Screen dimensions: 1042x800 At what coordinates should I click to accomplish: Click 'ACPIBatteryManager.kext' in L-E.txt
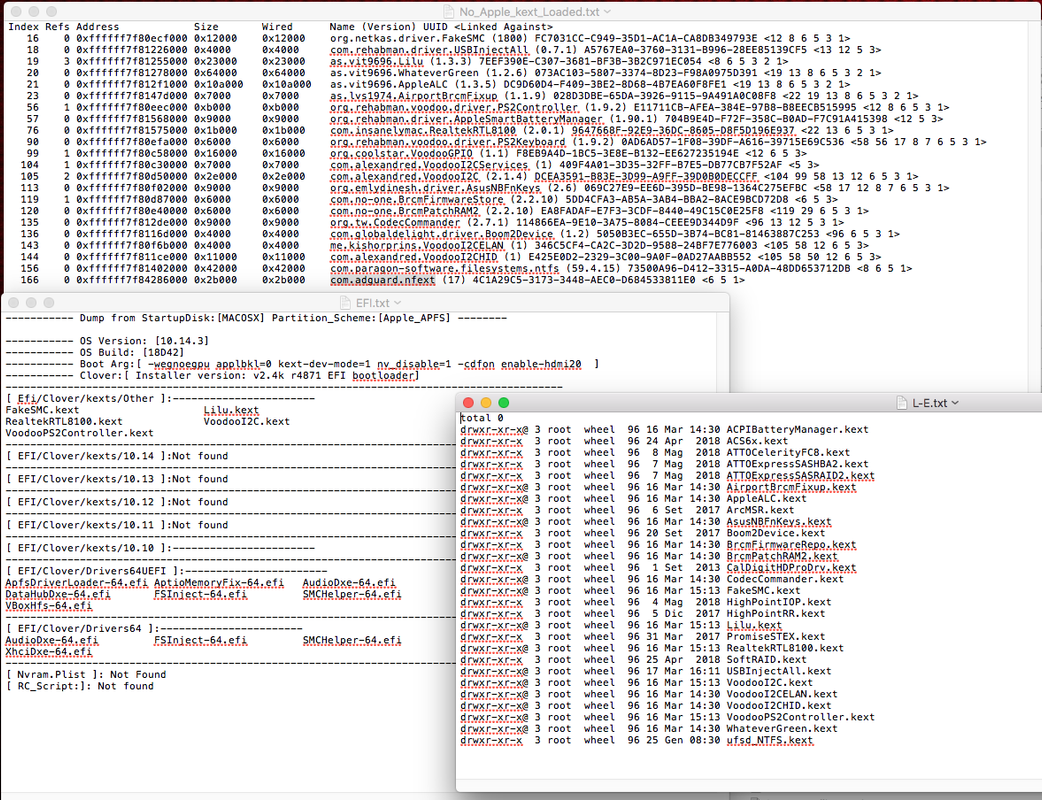[x=797, y=429]
